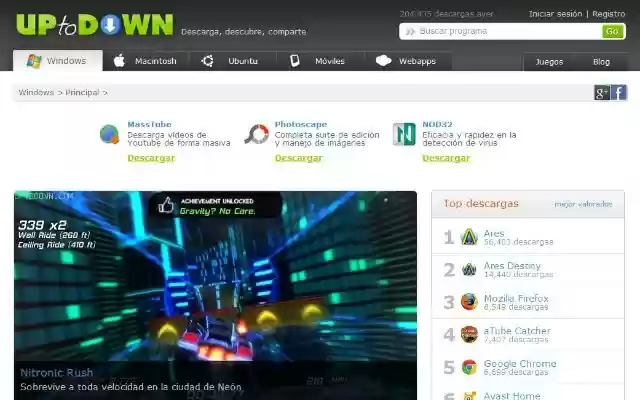Viewport: 640px width, 400px height.
Task: Click Descargar under NOD32
Action: coord(446,158)
